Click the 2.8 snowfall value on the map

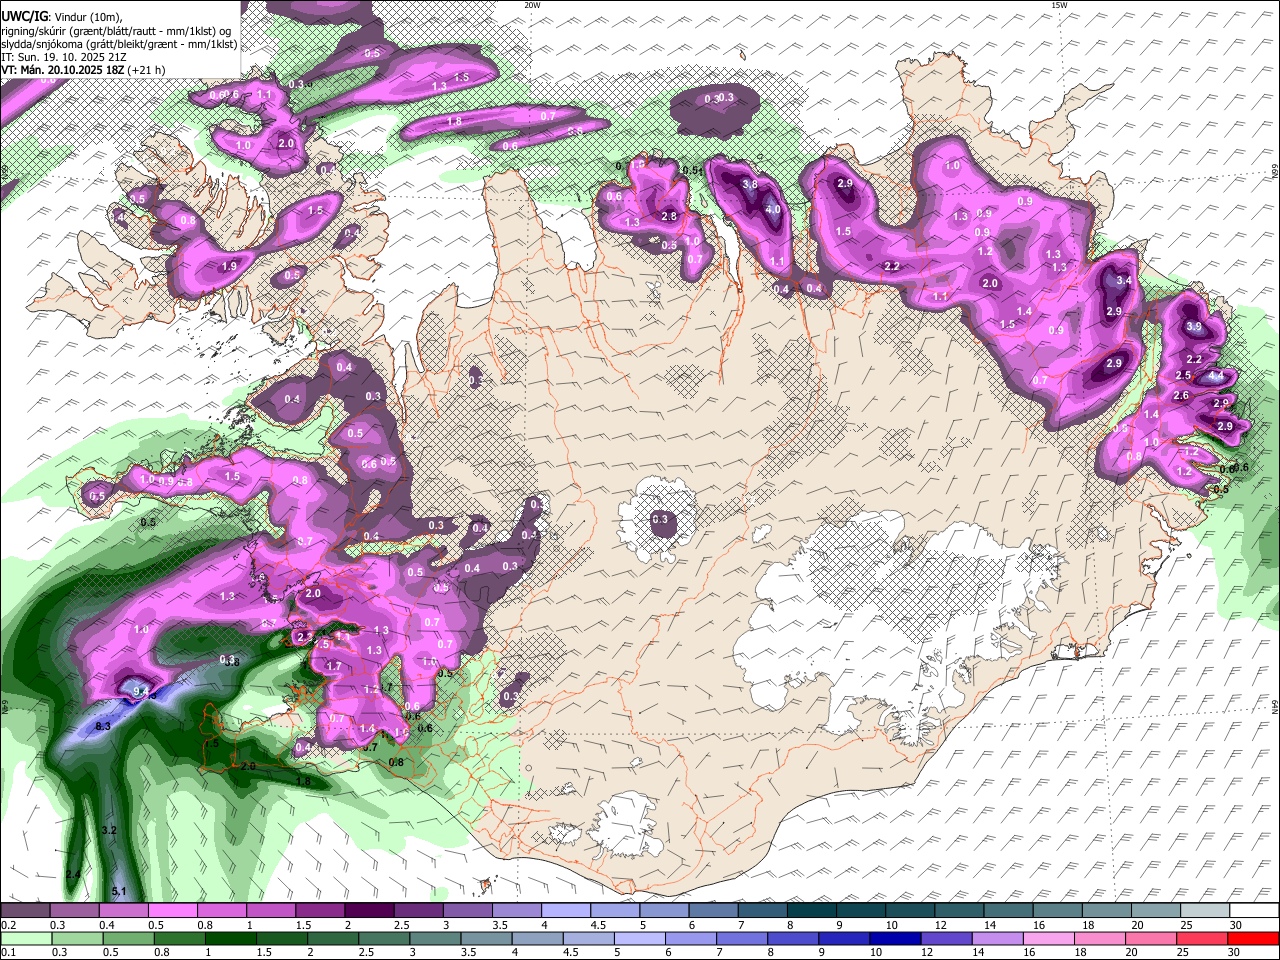670,216
